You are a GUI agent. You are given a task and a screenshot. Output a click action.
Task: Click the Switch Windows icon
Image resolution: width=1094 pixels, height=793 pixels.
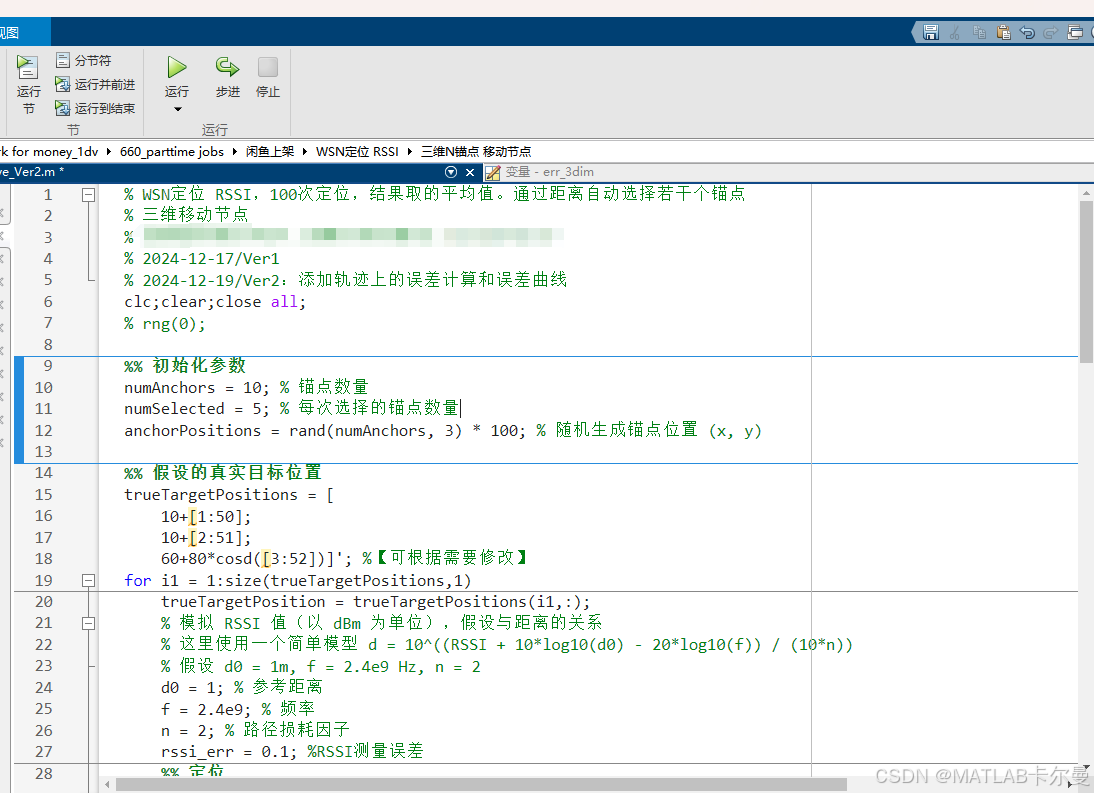(x=1075, y=32)
